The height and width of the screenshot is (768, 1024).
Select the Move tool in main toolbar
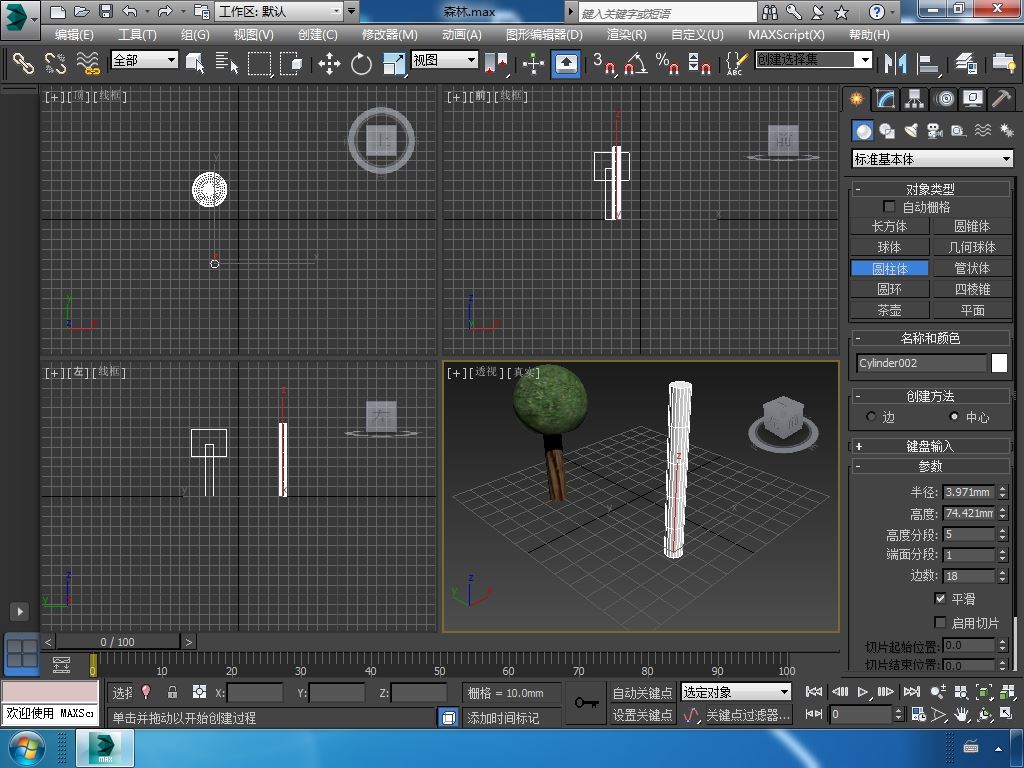pos(329,64)
